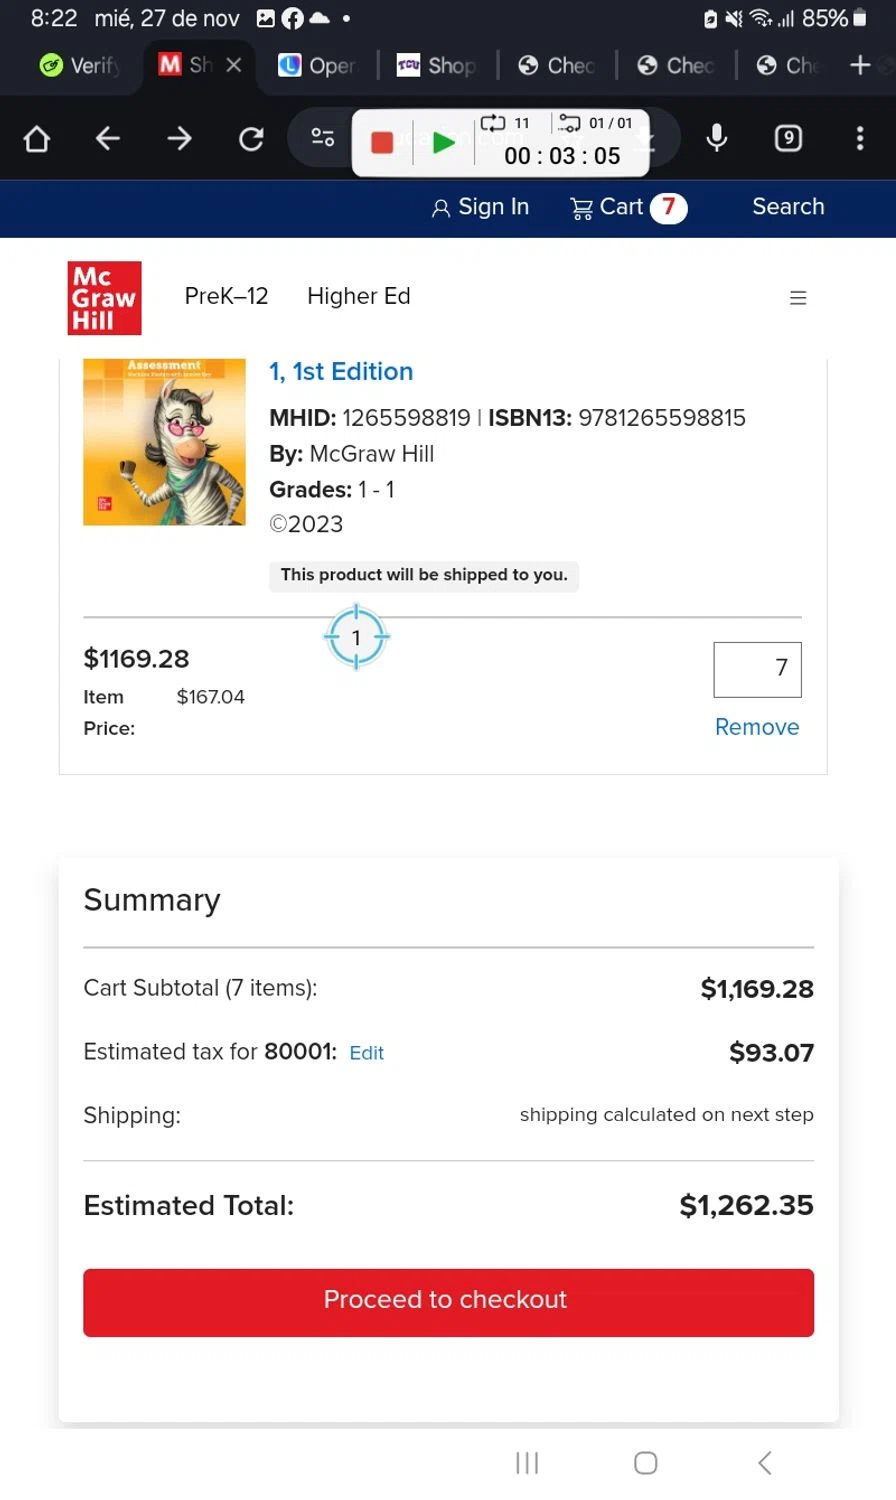
Task: Open the Higher Ed menu item
Action: [x=359, y=296]
